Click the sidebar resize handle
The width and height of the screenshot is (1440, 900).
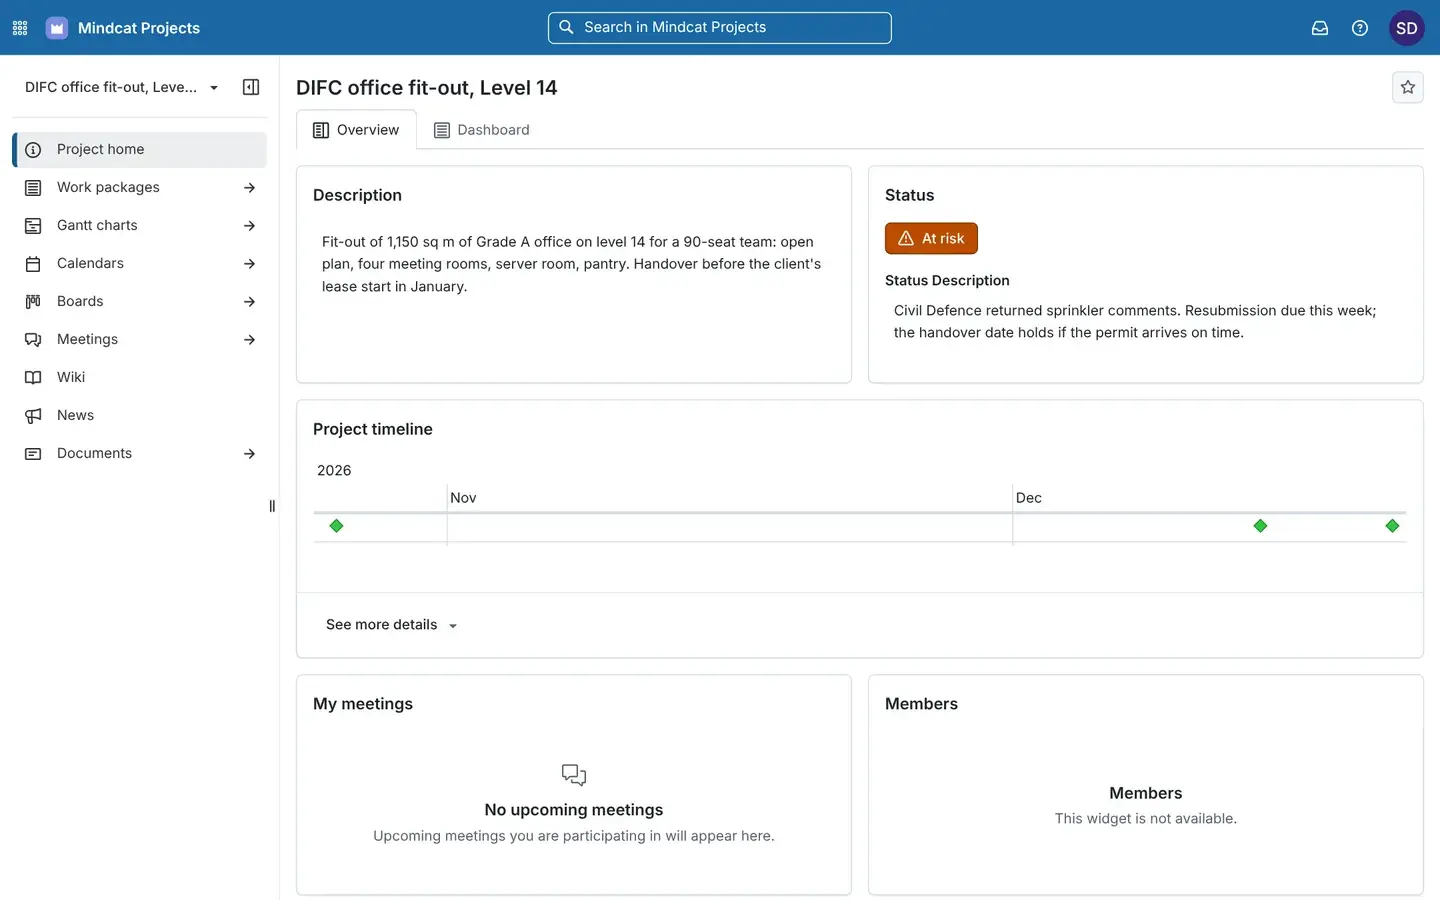272,506
